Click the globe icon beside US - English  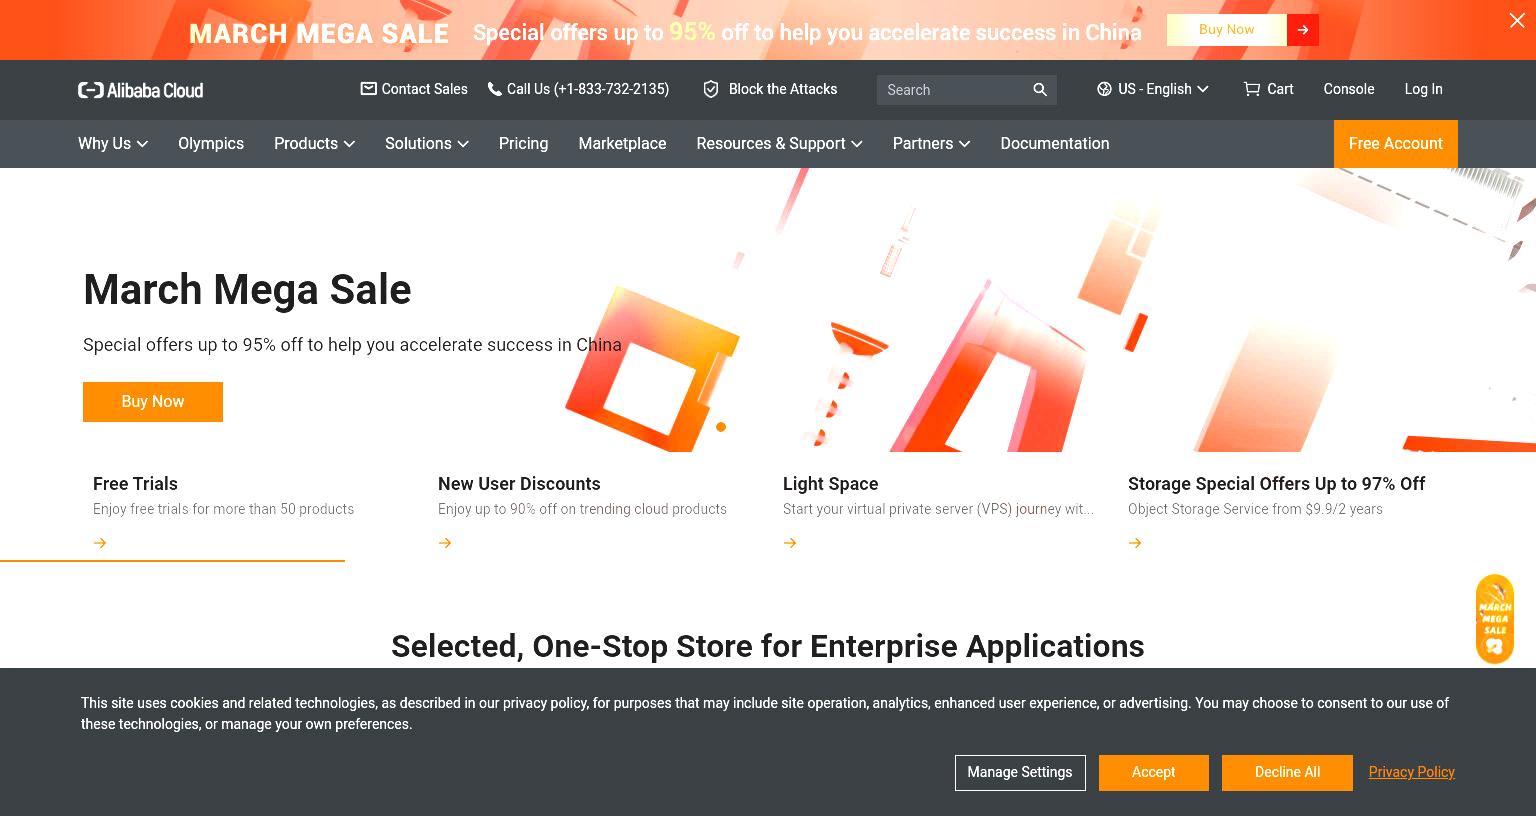pyautogui.click(x=1104, y=89)
